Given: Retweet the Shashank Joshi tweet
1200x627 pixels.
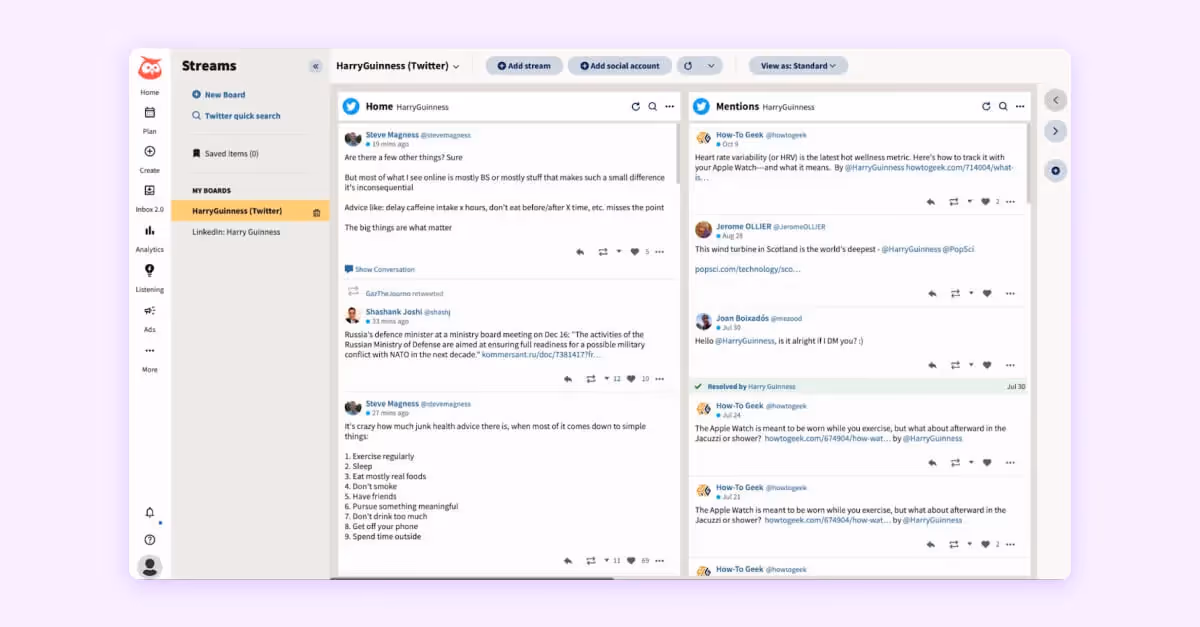Looking at the screenshot, I should coord(591,379).
